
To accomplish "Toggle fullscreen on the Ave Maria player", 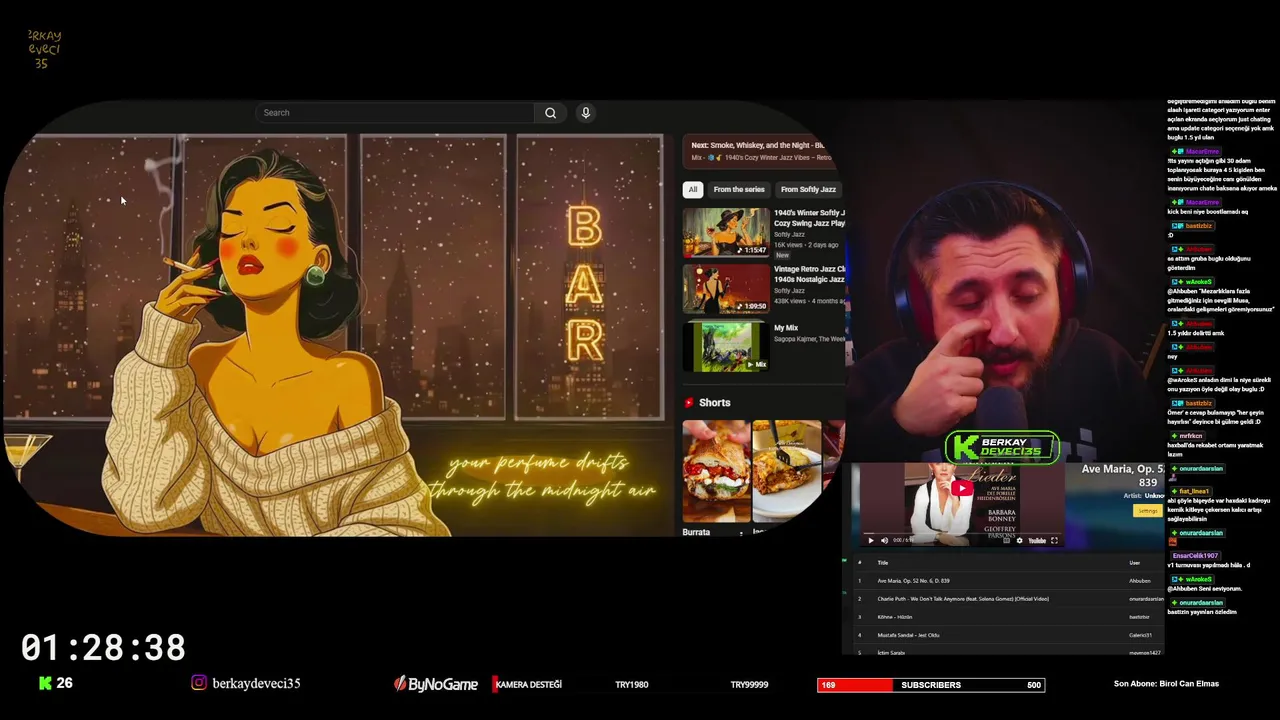I will (x=1054, y=540).
